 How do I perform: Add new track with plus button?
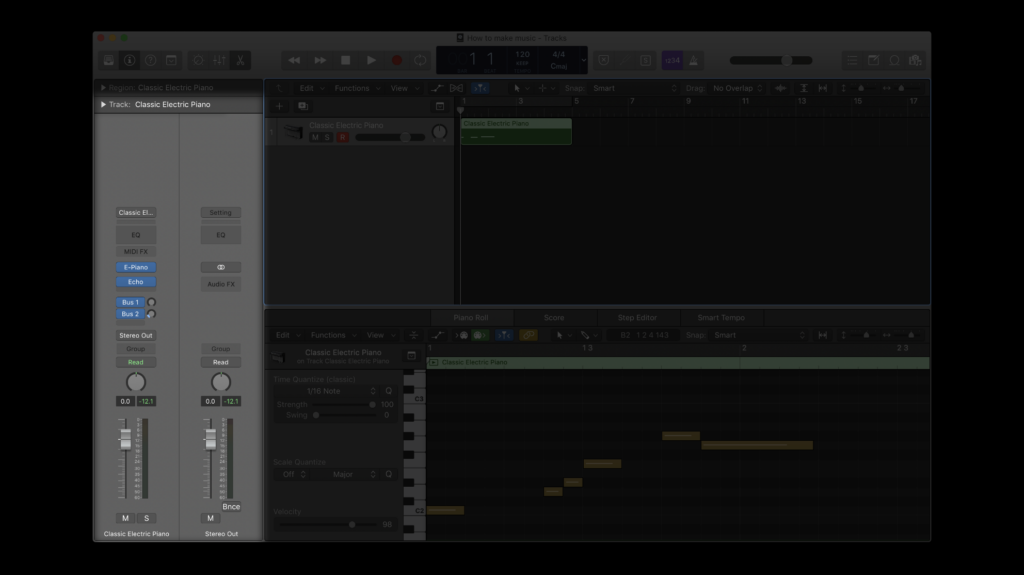(x=280, y=106)
